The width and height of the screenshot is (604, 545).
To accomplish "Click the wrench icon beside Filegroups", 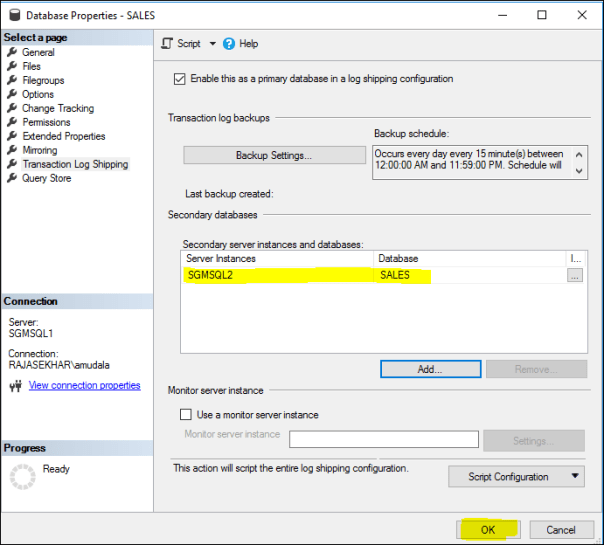I will click(13, 81).
